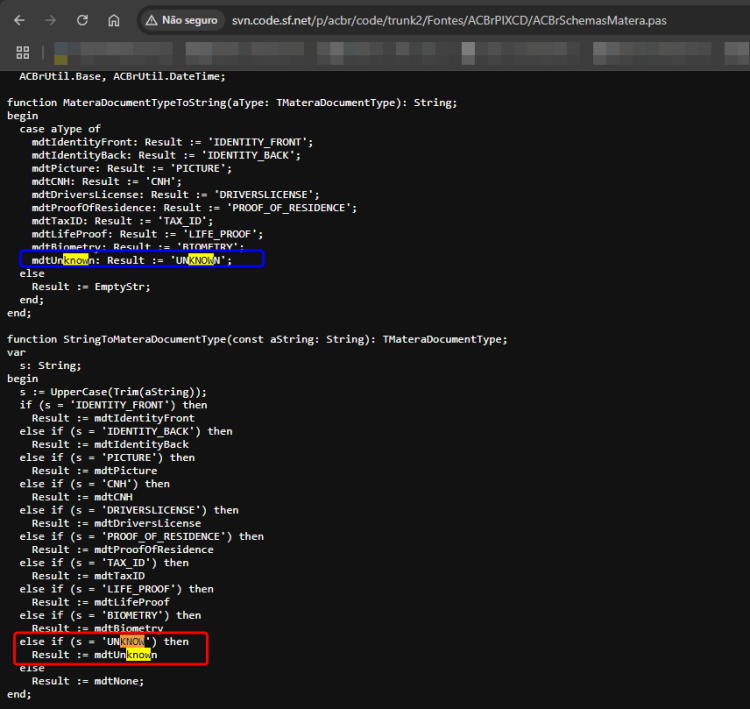This screenshot has width=750, height=709.
Task: Click the browser back arrow
Action: 20,21
